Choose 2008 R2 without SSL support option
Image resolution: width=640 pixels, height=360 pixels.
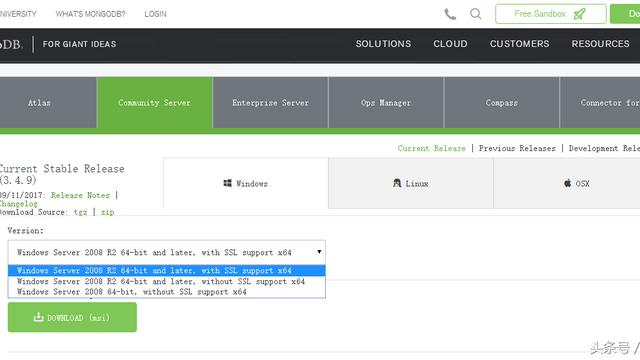coord(167,281)
